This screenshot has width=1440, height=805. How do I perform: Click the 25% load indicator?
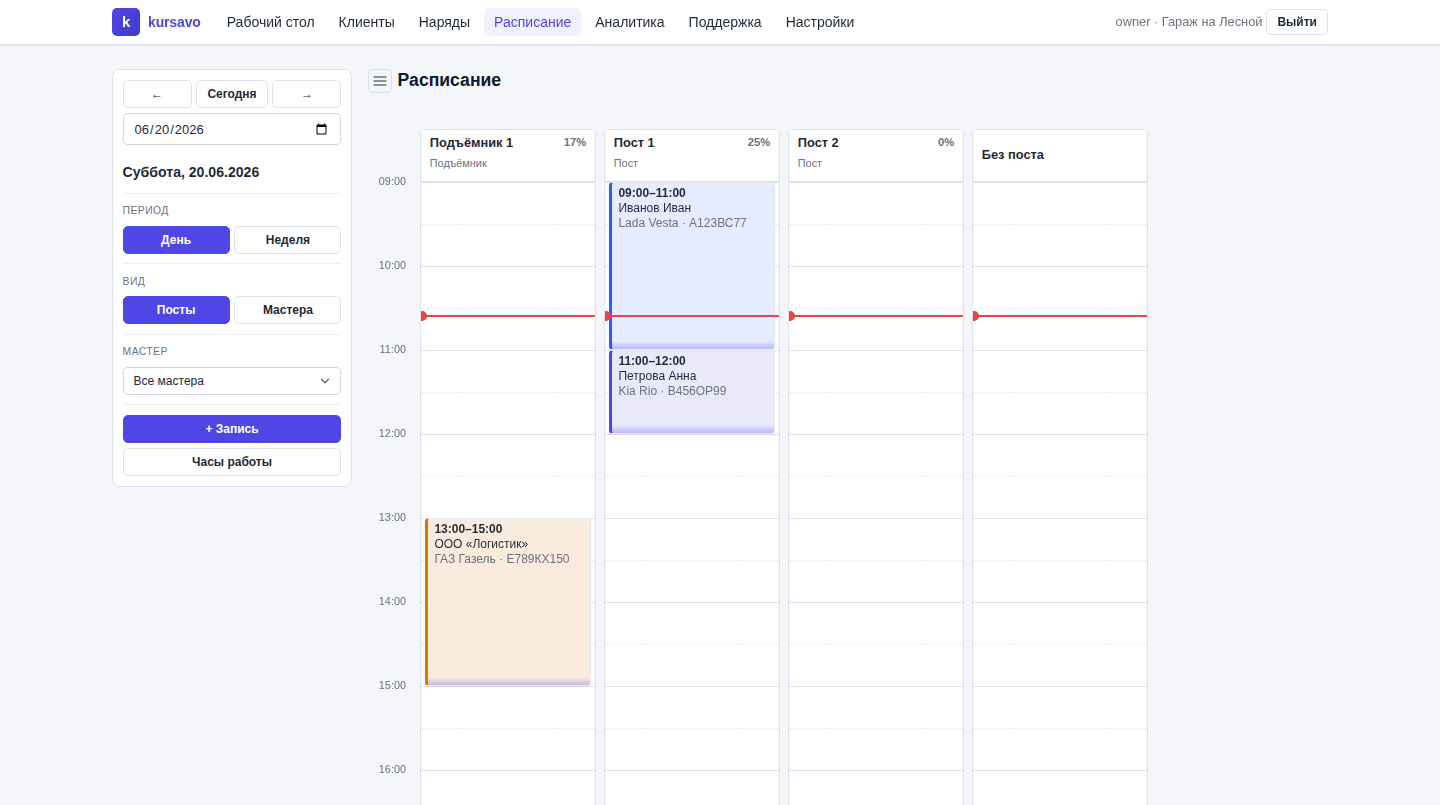click(759, 142)
